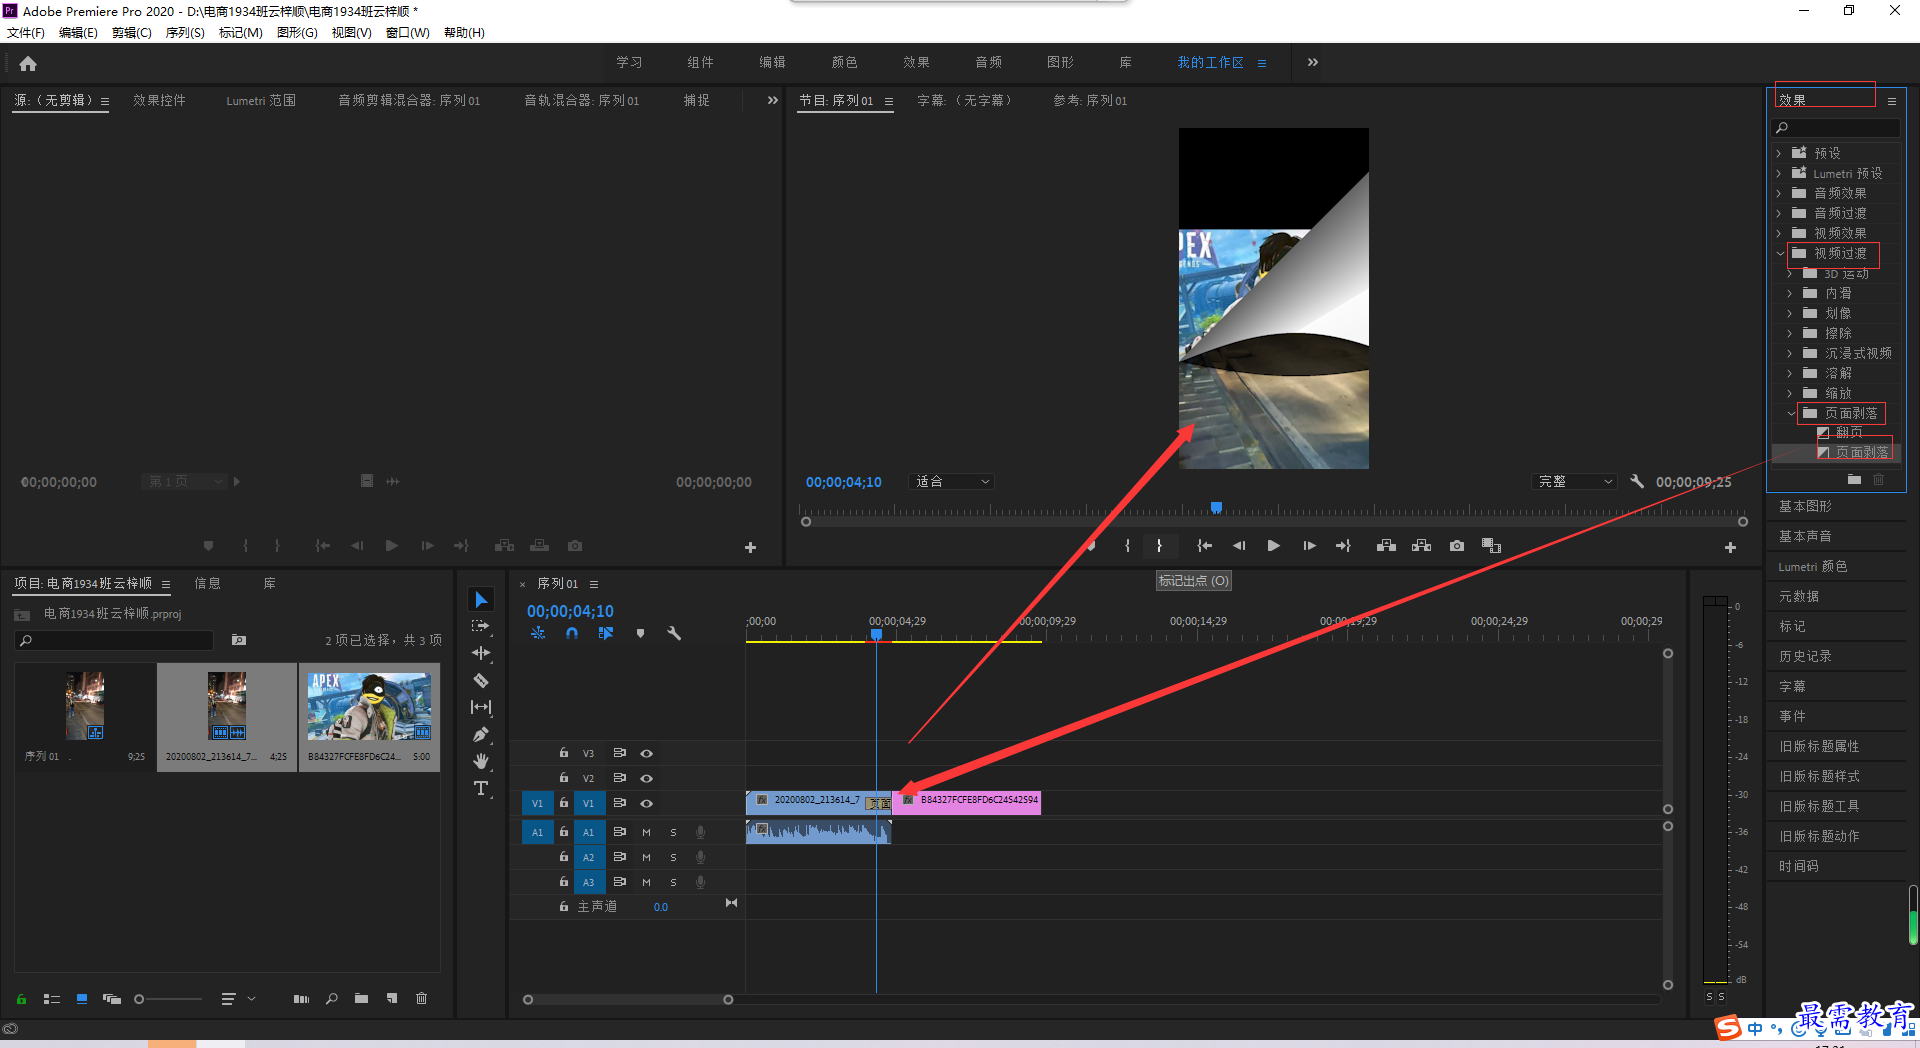The width and height of the screenshot is (1920, 1048).
Task: Select the Ripple Edit tool
Action: pyautogui.click(x=481, y=653)
